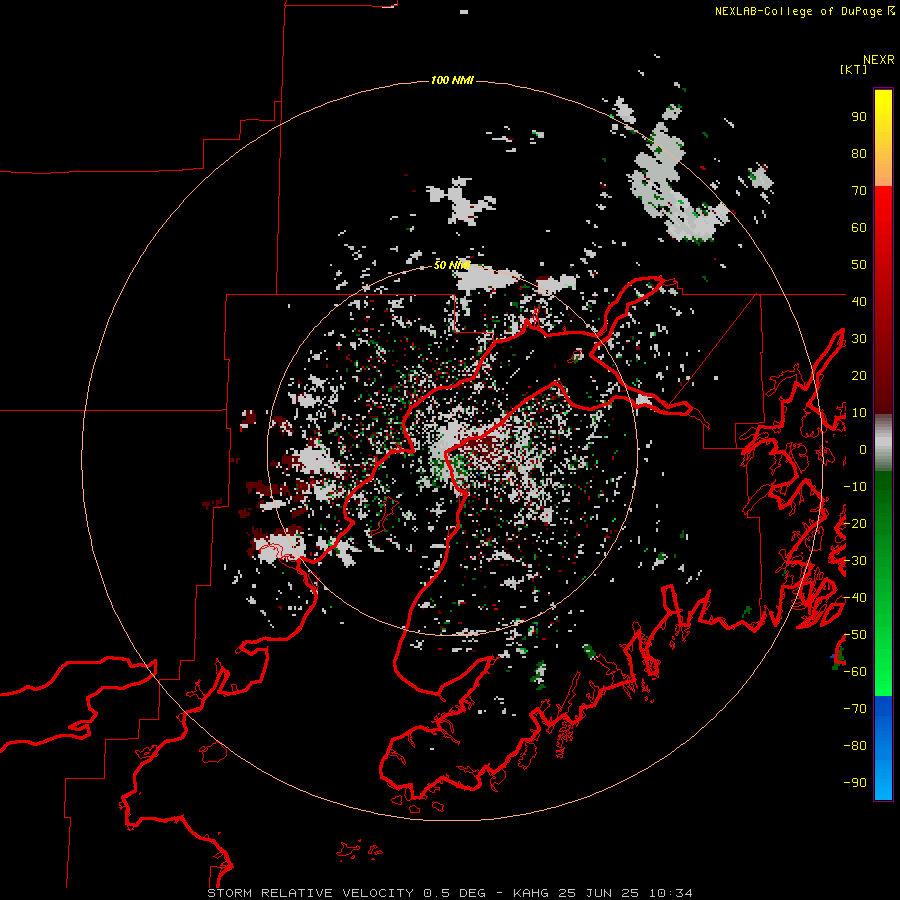Screen dimensions: 900x900
Task: Click the gray zero-velocity segment of color bar
Action: [x=883, y=443]
